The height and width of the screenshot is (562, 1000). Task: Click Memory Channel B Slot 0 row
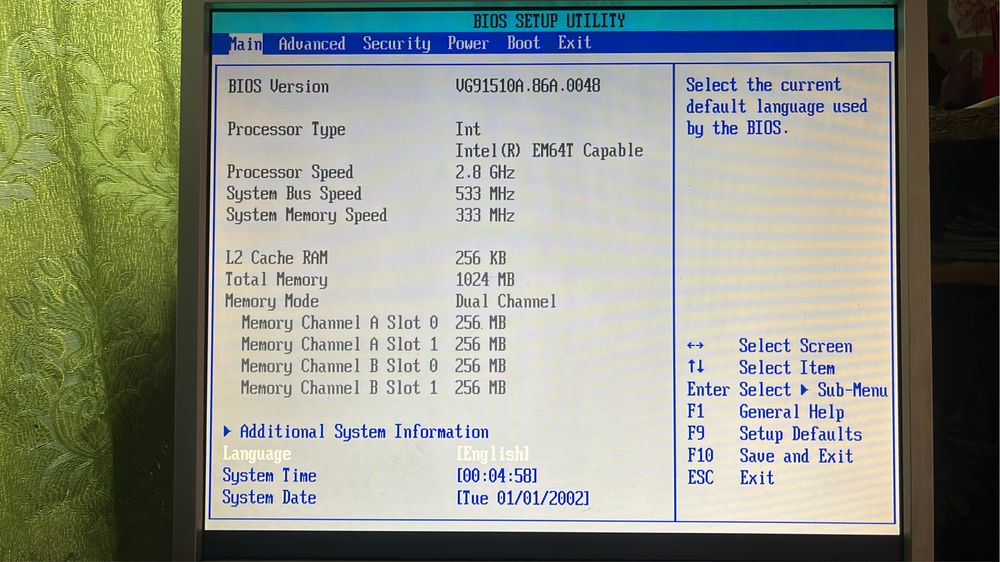click(373, 366)
